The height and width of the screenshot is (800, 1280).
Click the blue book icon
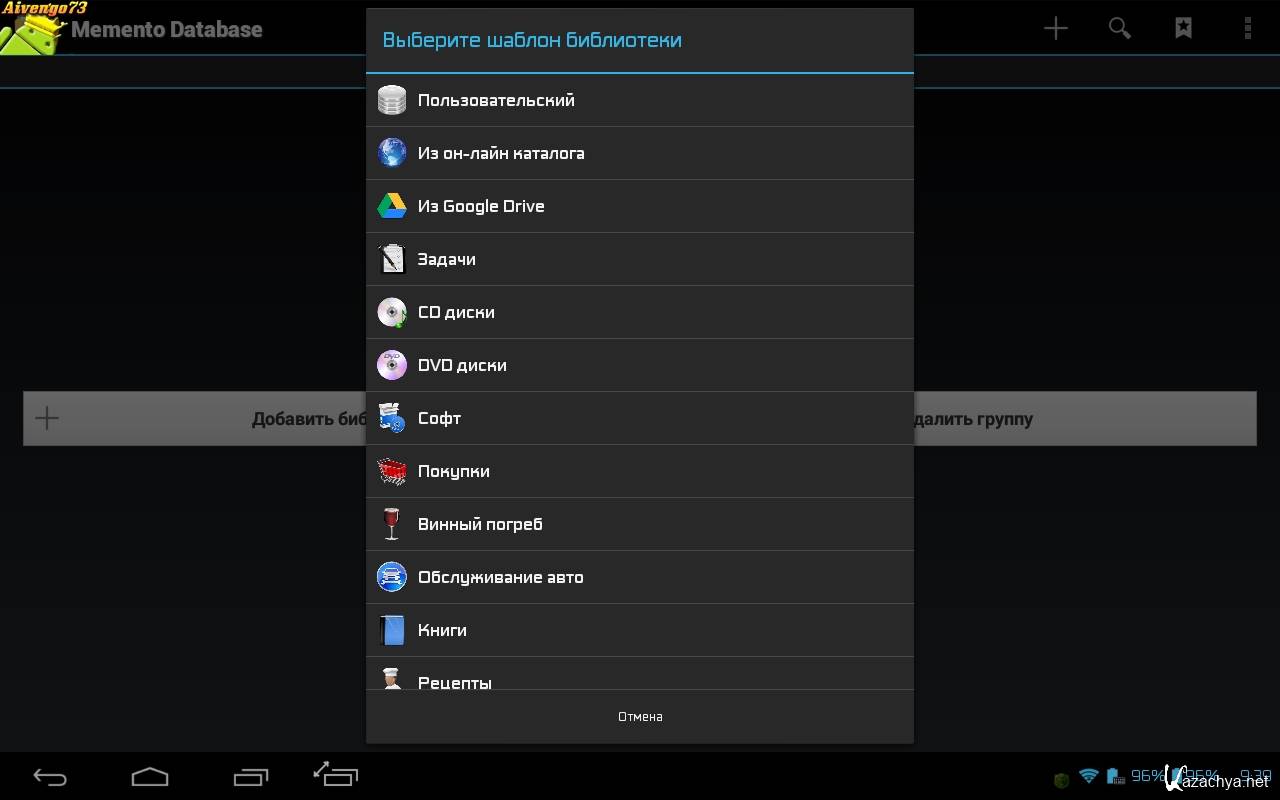tap(392, 630)
